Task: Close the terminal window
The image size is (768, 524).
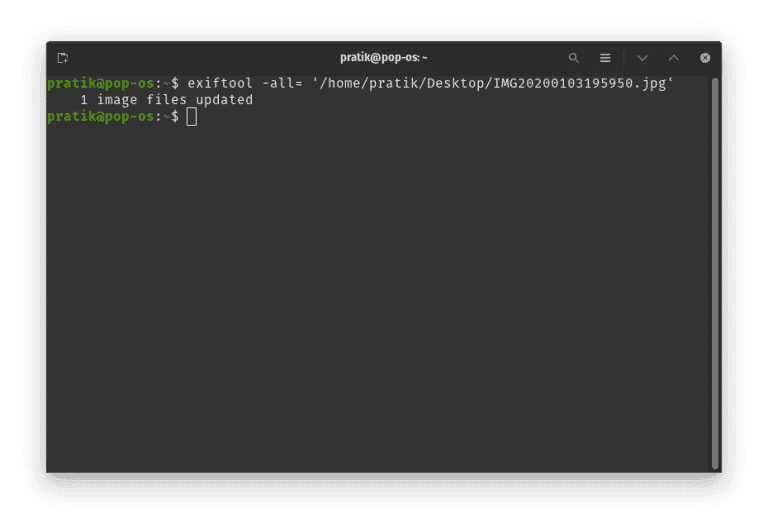Action: (x=705, y=58)
